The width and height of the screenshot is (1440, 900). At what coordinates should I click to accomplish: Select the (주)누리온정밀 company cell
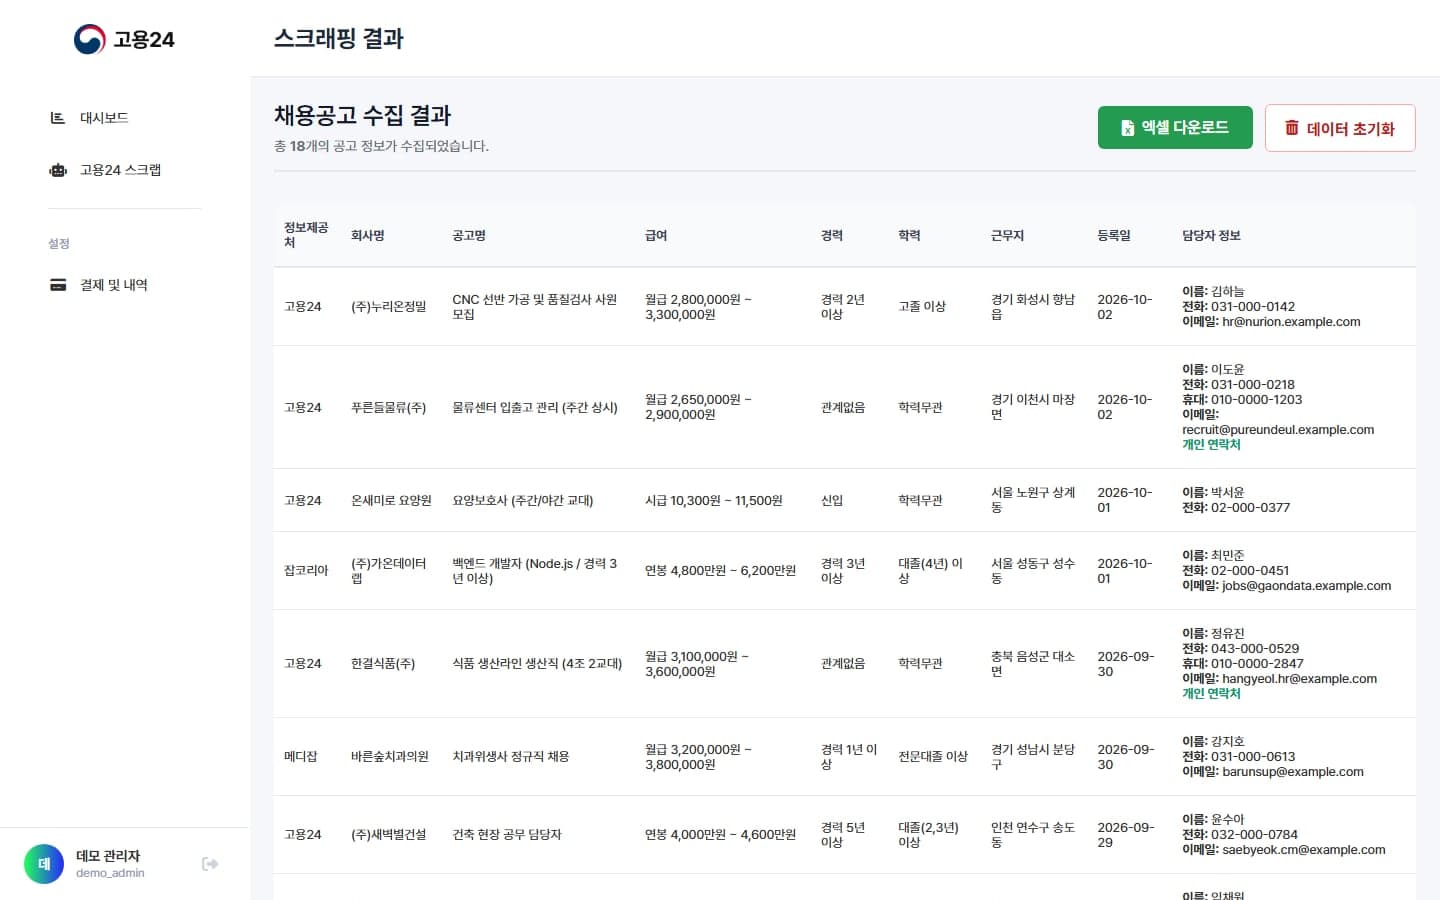389,307
